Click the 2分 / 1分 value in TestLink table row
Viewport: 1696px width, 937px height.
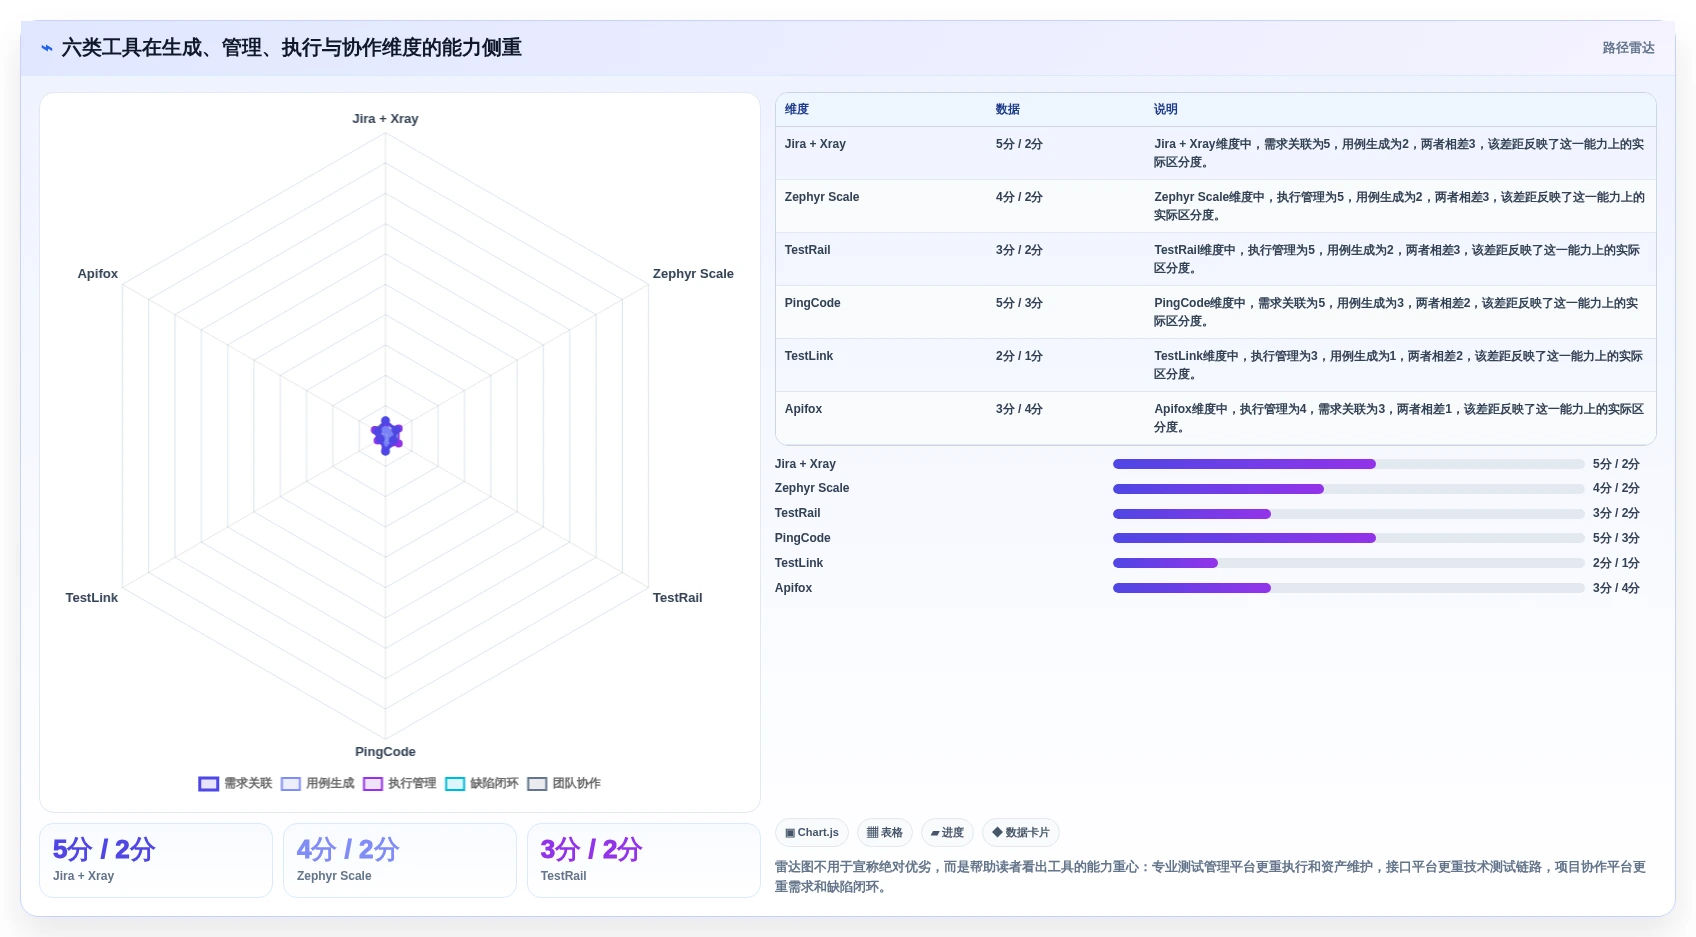click(x=1019, y=356)
